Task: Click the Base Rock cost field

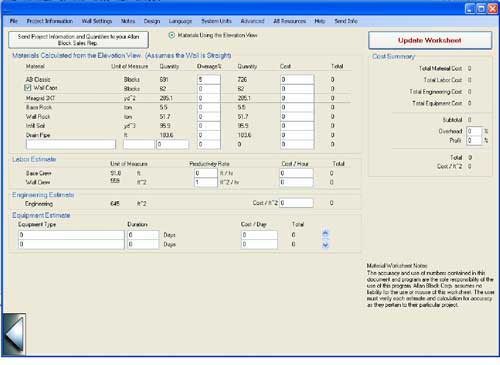Action: pyautogui.click(x=297, y=107)
